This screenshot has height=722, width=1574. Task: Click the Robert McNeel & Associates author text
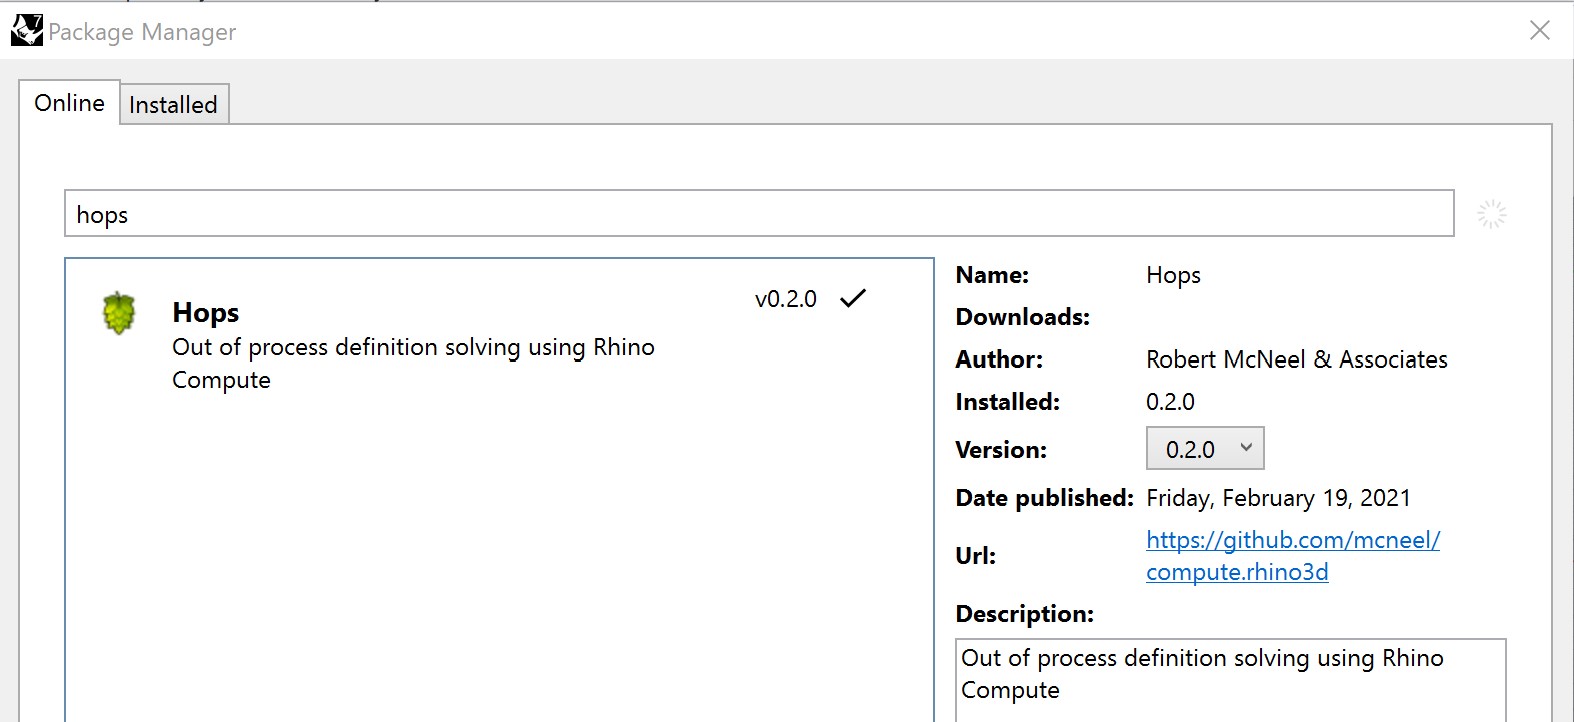click(x=1296, y=360)
